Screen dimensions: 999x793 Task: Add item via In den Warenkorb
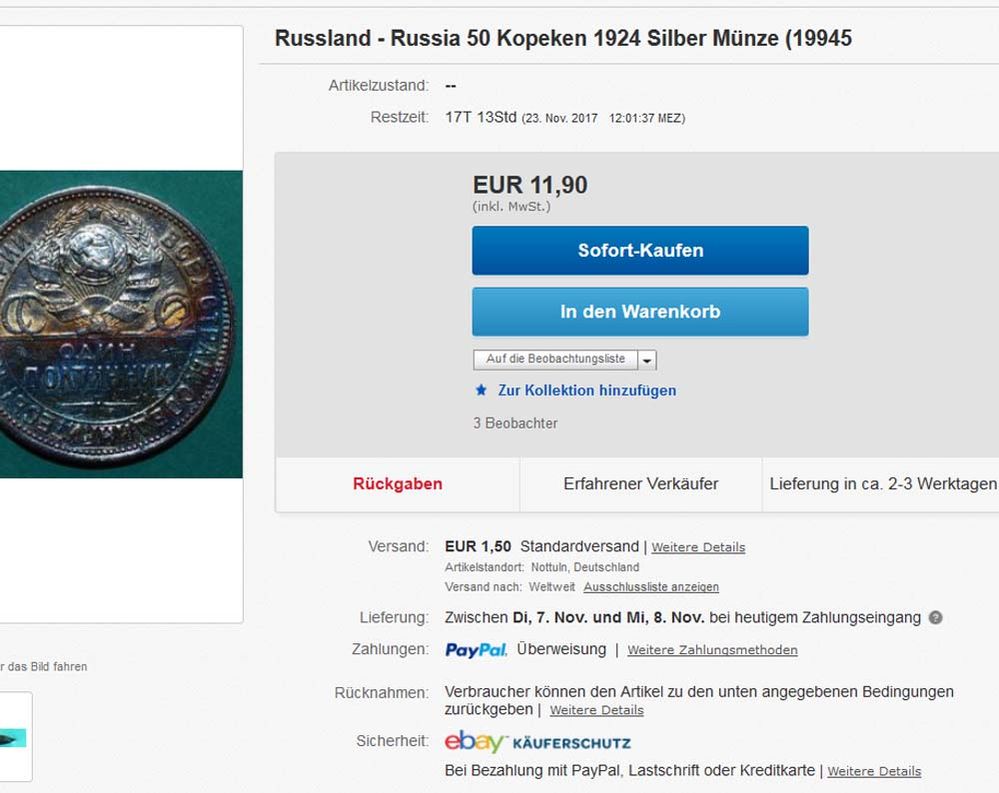640,312
